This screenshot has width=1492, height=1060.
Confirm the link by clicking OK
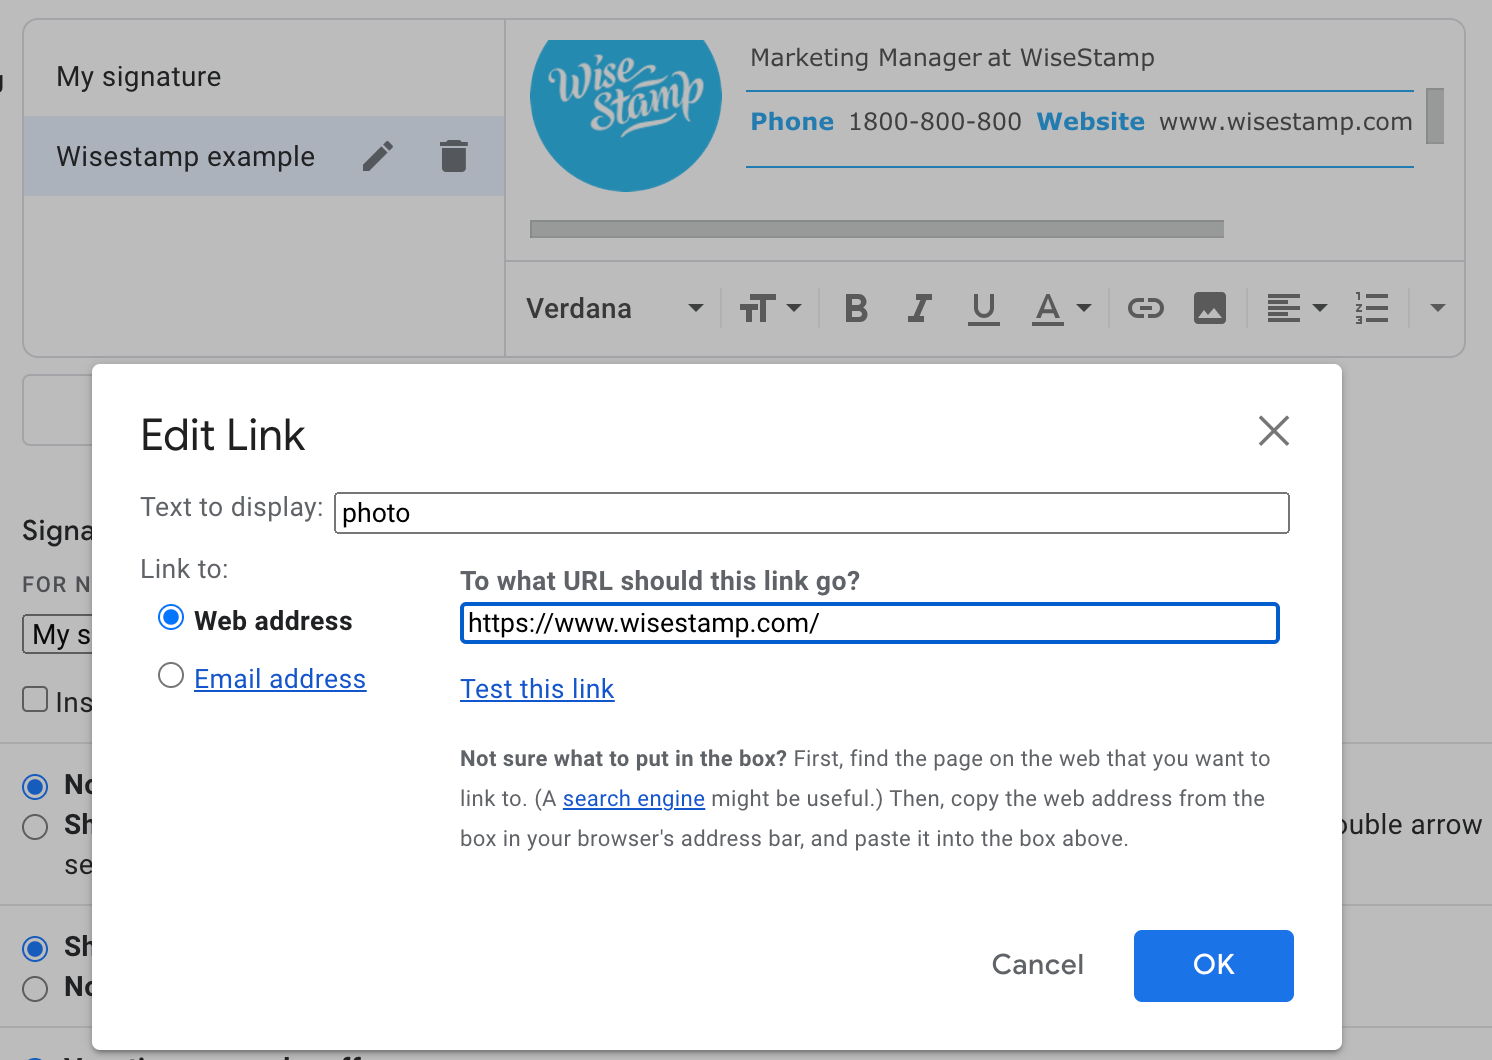[x=1213, y=965]
